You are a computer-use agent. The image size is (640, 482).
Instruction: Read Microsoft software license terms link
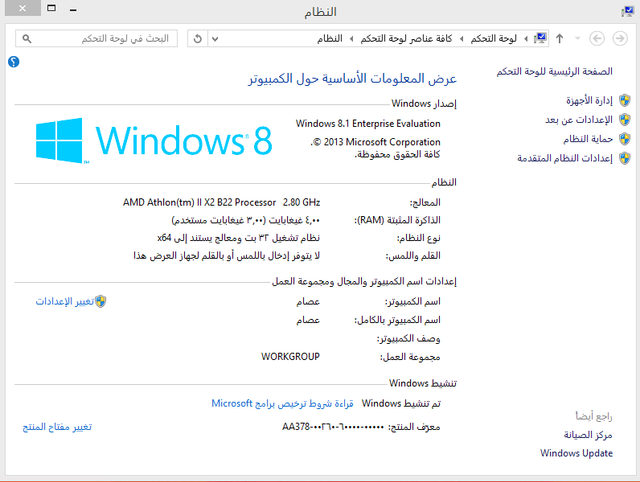coord(282,404)
